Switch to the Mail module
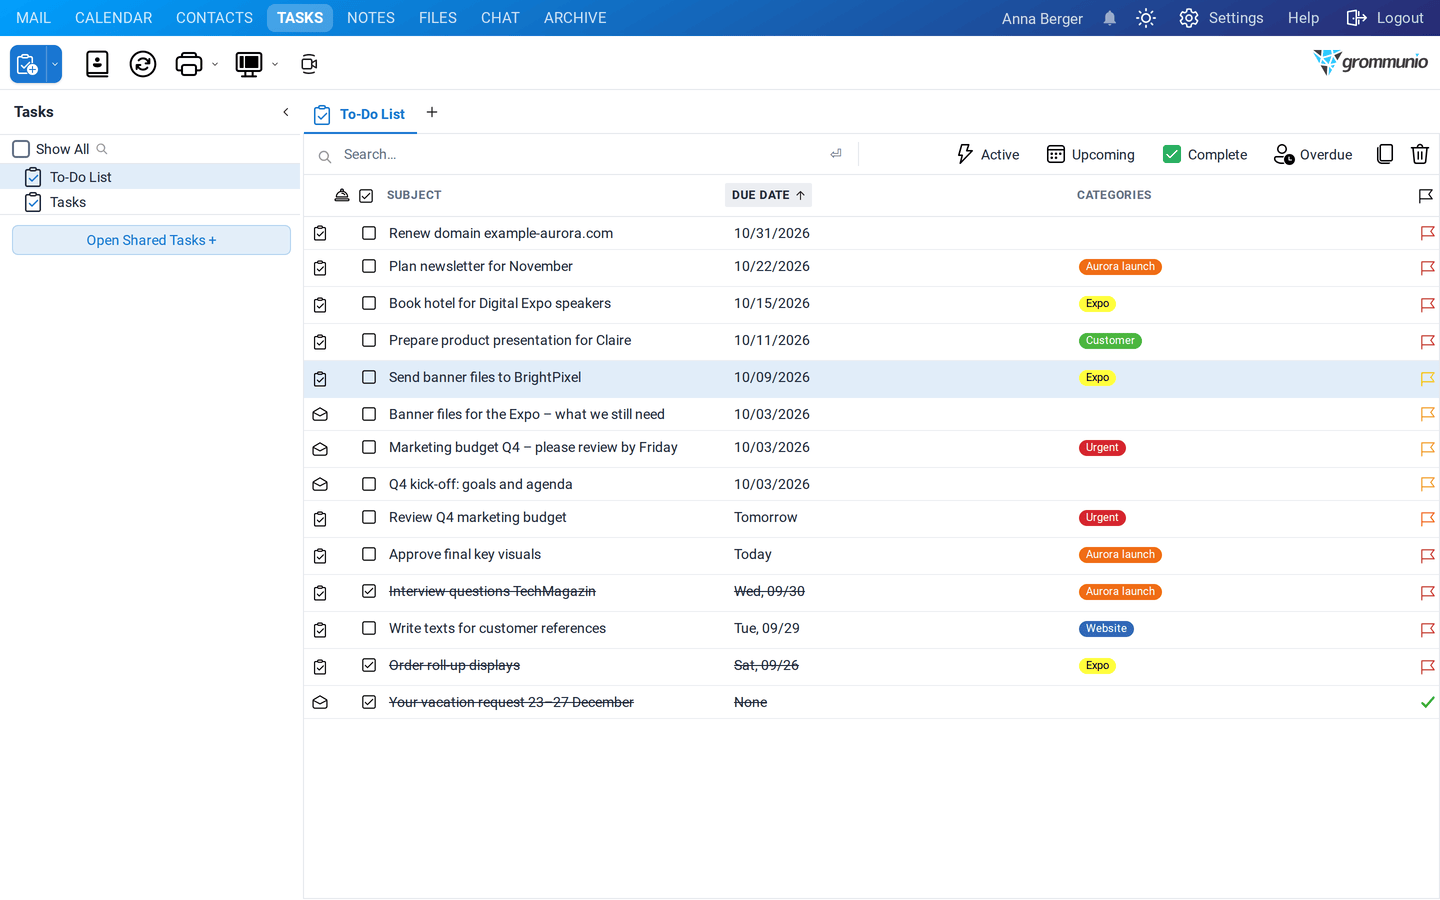Image resolution: width=1440 pixels, height=900 pixels. click(33, 18)
